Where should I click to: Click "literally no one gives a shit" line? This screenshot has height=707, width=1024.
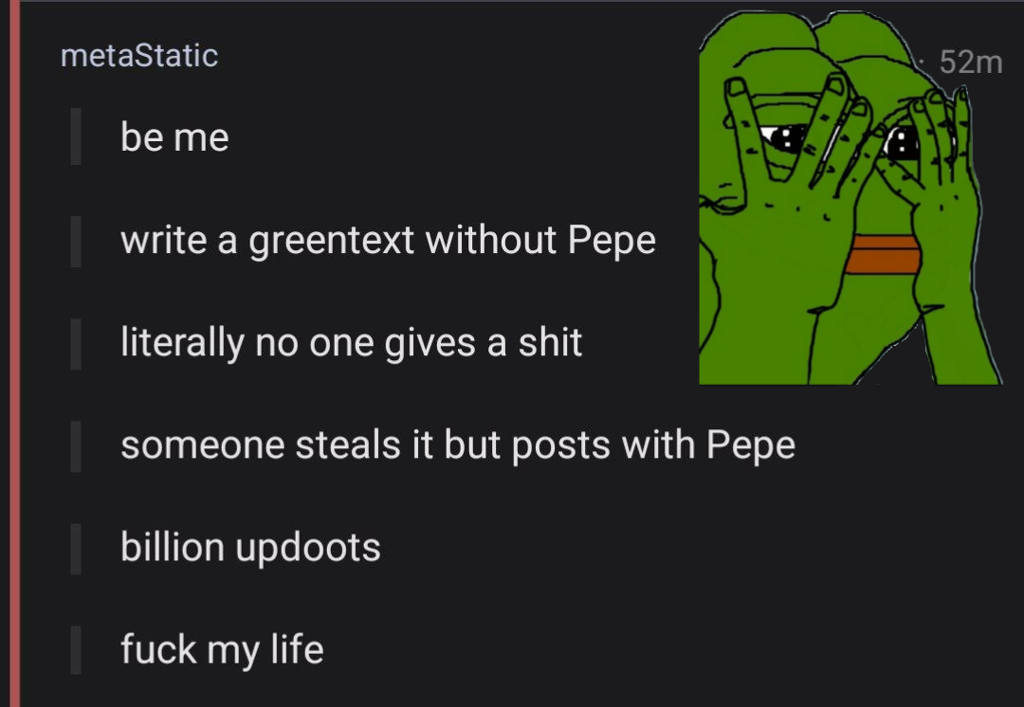coord(351,342)
